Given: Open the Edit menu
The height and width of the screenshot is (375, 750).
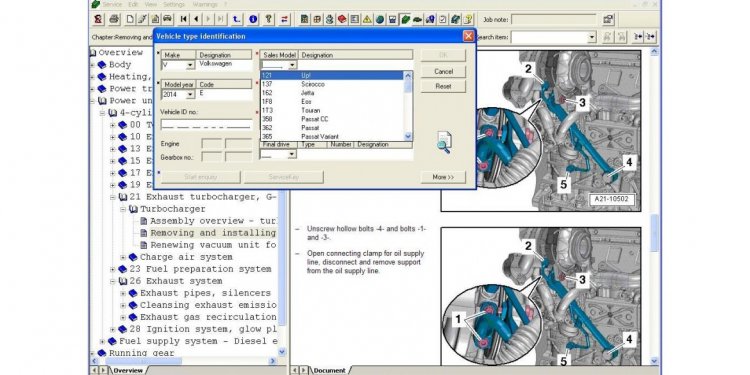Looking at the screenshot, I should [x=133, y=4].
